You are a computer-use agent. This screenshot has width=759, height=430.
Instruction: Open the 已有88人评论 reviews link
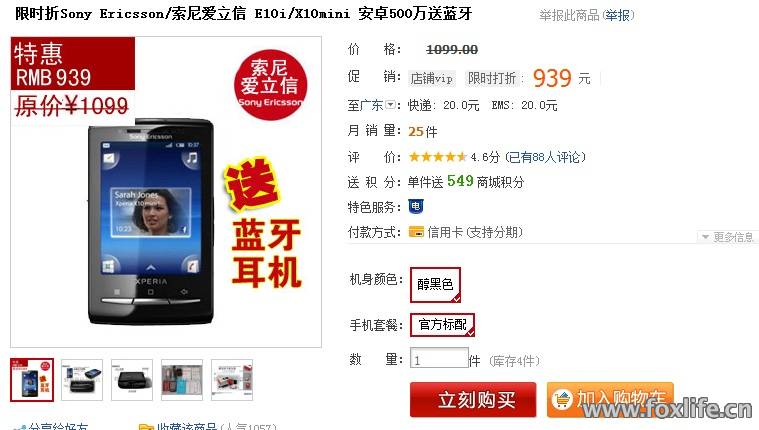545,157
